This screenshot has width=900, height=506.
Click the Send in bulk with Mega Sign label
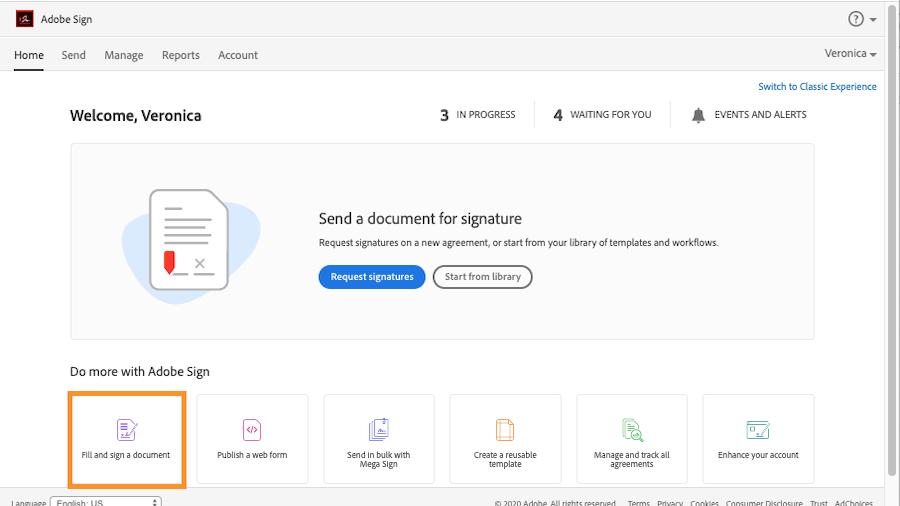(x=378, y=460)
